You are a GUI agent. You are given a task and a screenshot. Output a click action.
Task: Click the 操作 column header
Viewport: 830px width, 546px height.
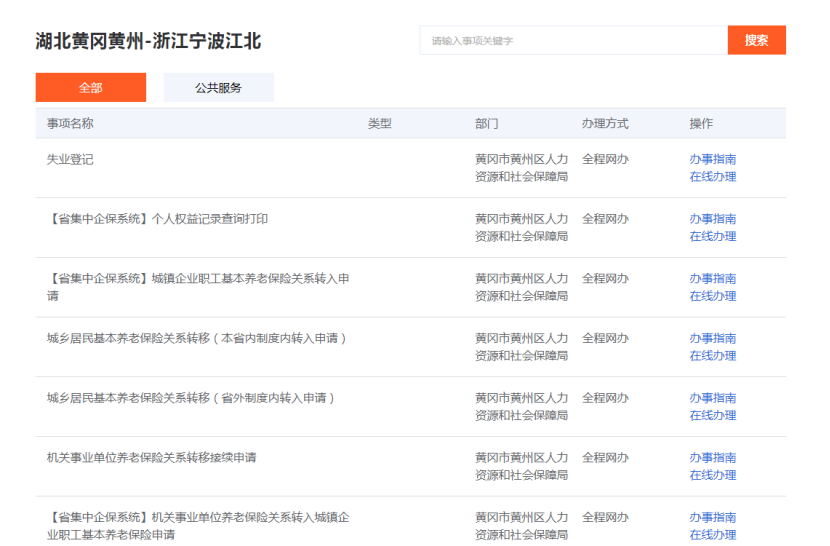point(701,123)
